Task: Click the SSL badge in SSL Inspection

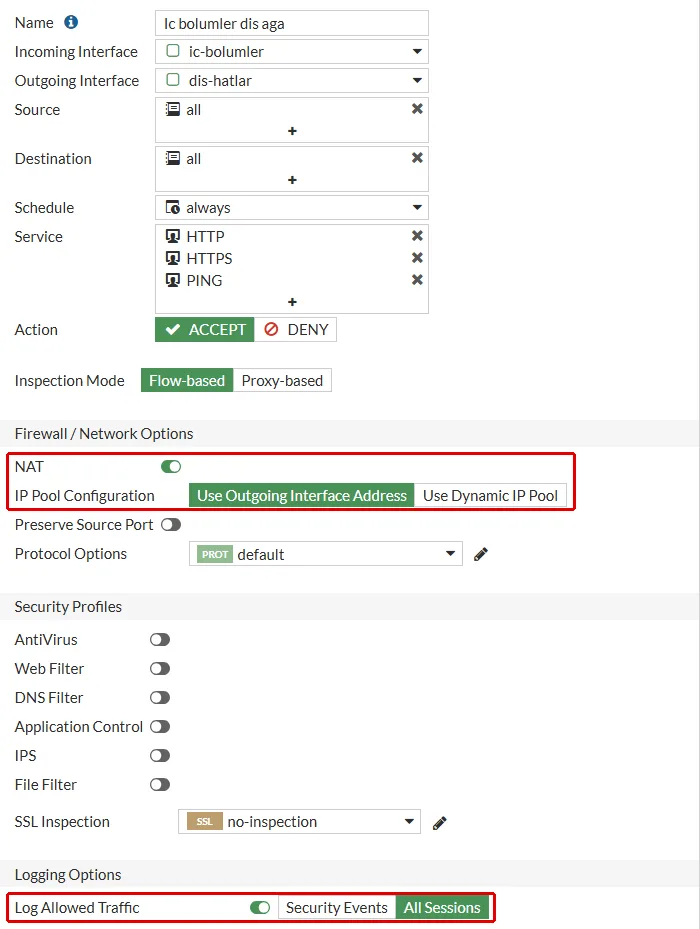Action: coord(204,822)
